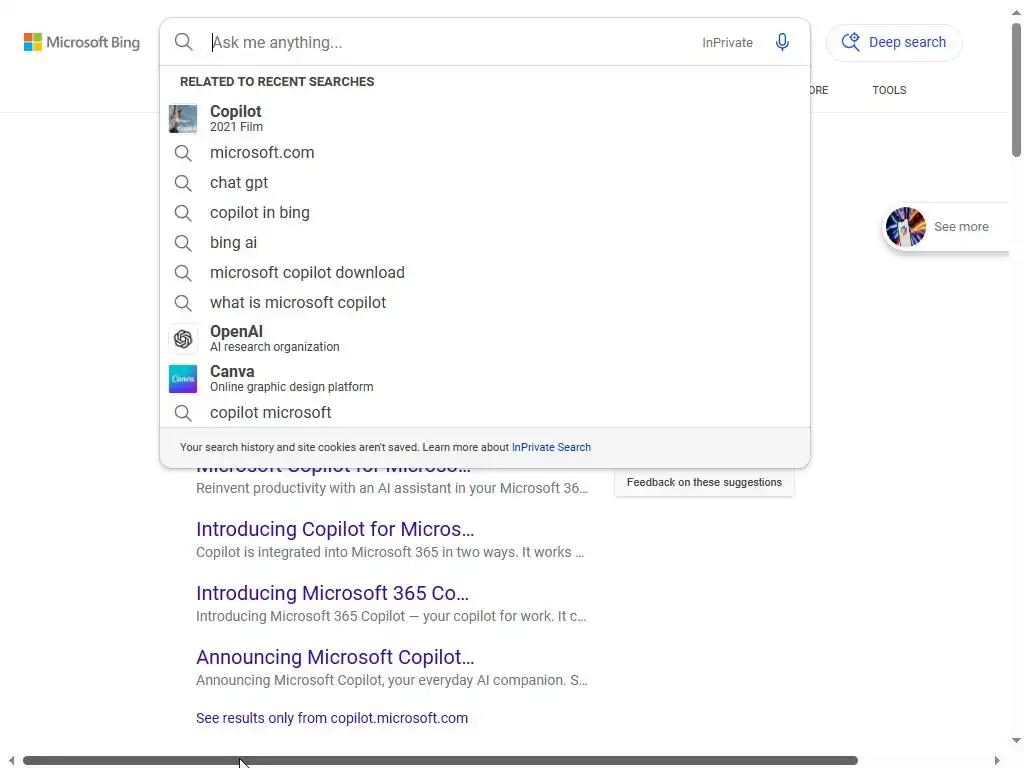This screenshot has width=1024, height=768.
Task: Click magnifier icon beside chat gpt
Action: tap(183, 184)
